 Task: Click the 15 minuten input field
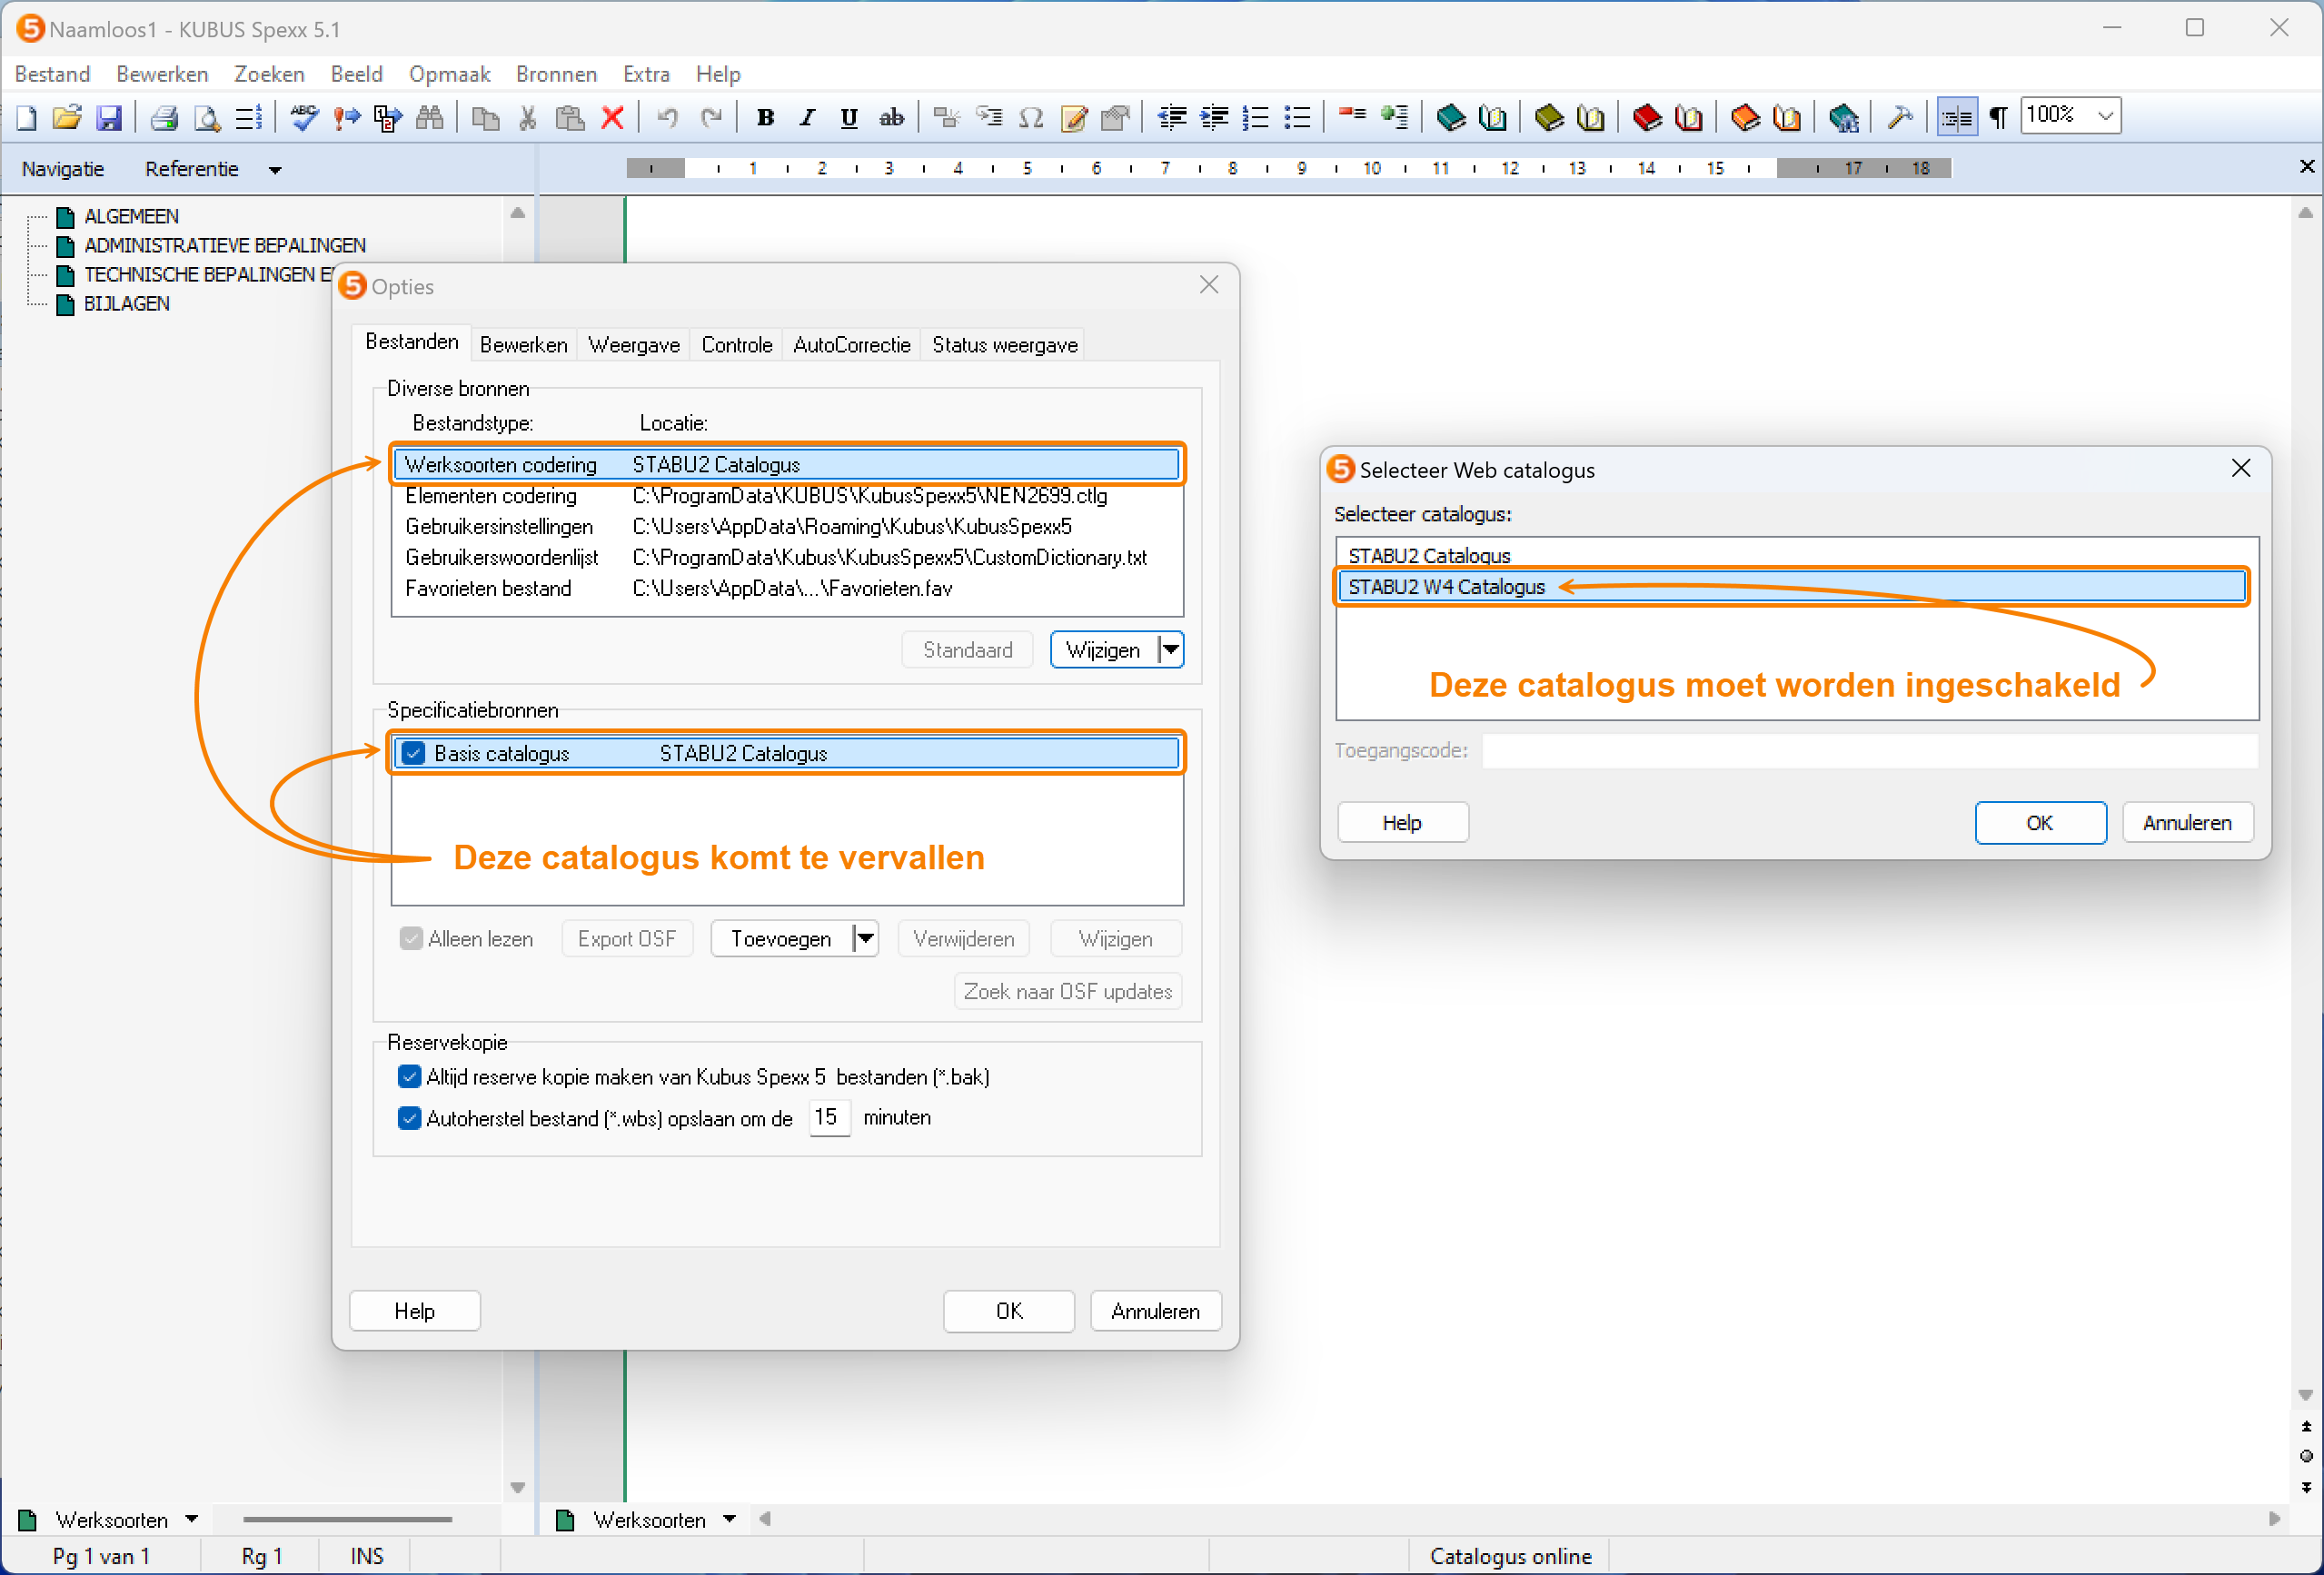coord(829,1117)
